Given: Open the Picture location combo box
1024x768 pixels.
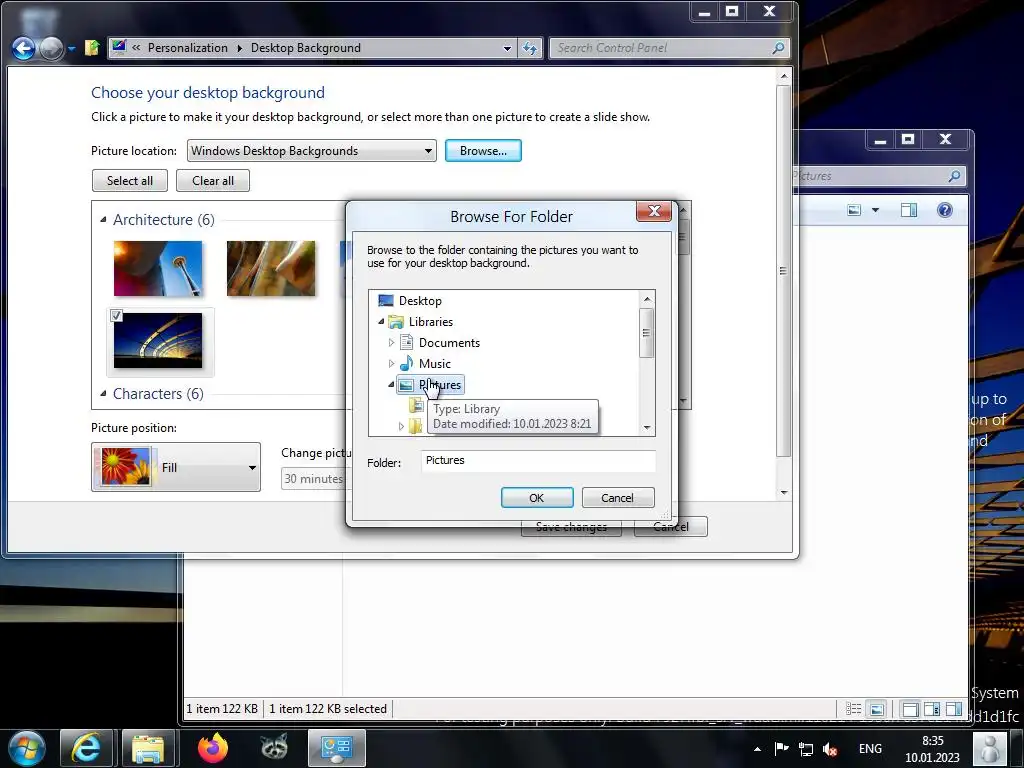Looking at the screenshot, I should click(x=312, y=151).
